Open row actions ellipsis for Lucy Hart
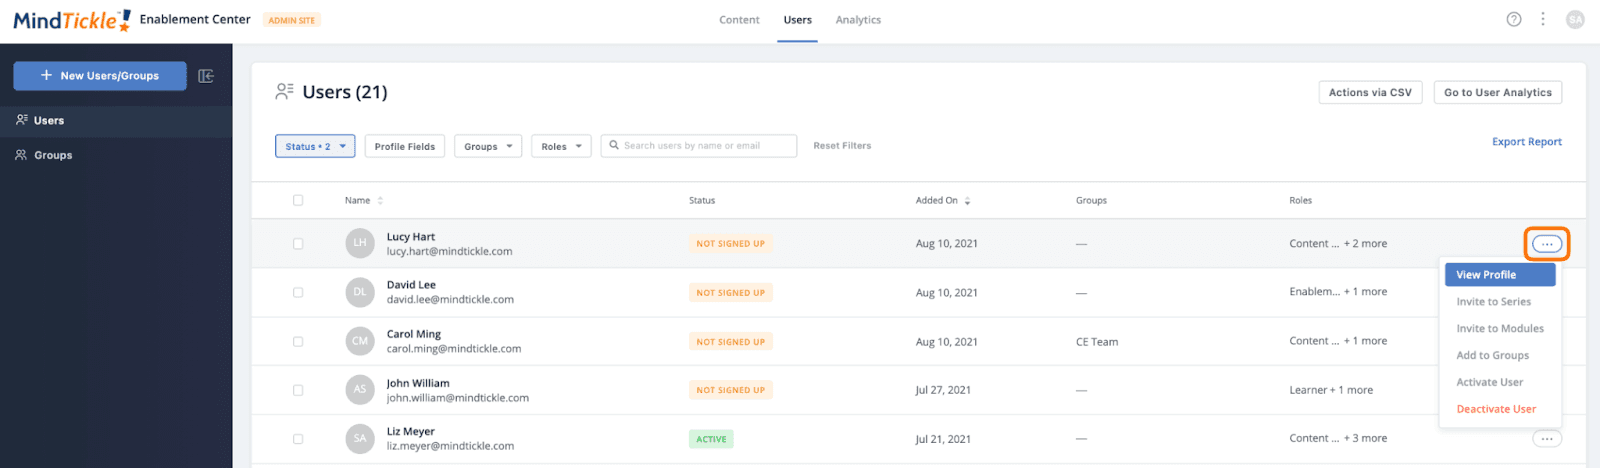The image size is (1600, 468). click(1546, 244)
